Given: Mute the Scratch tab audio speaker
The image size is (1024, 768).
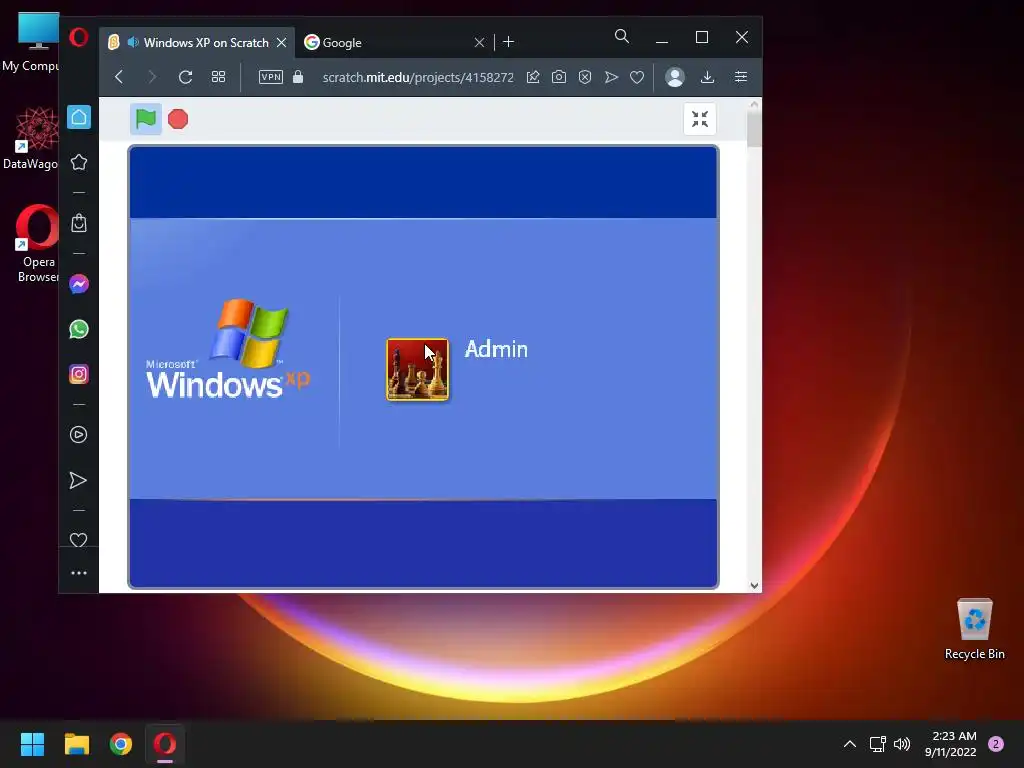Looking at the screenshot, I should click(x=133, y=42).
